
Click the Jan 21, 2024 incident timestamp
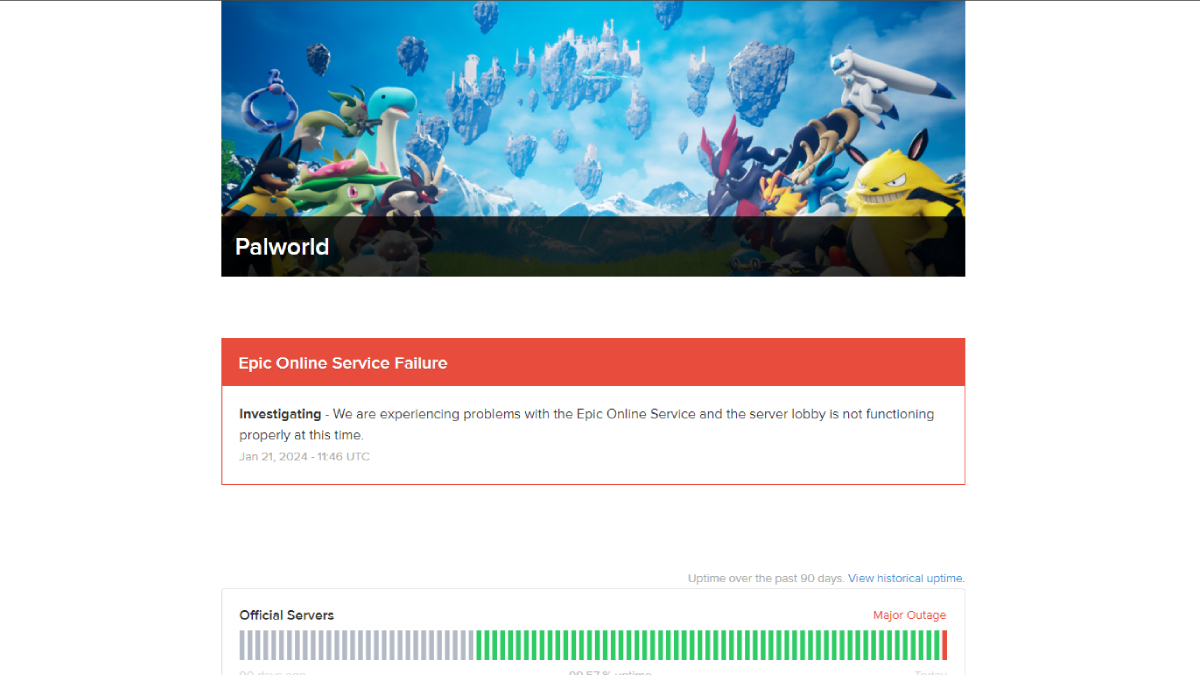[x=304, y=457]
